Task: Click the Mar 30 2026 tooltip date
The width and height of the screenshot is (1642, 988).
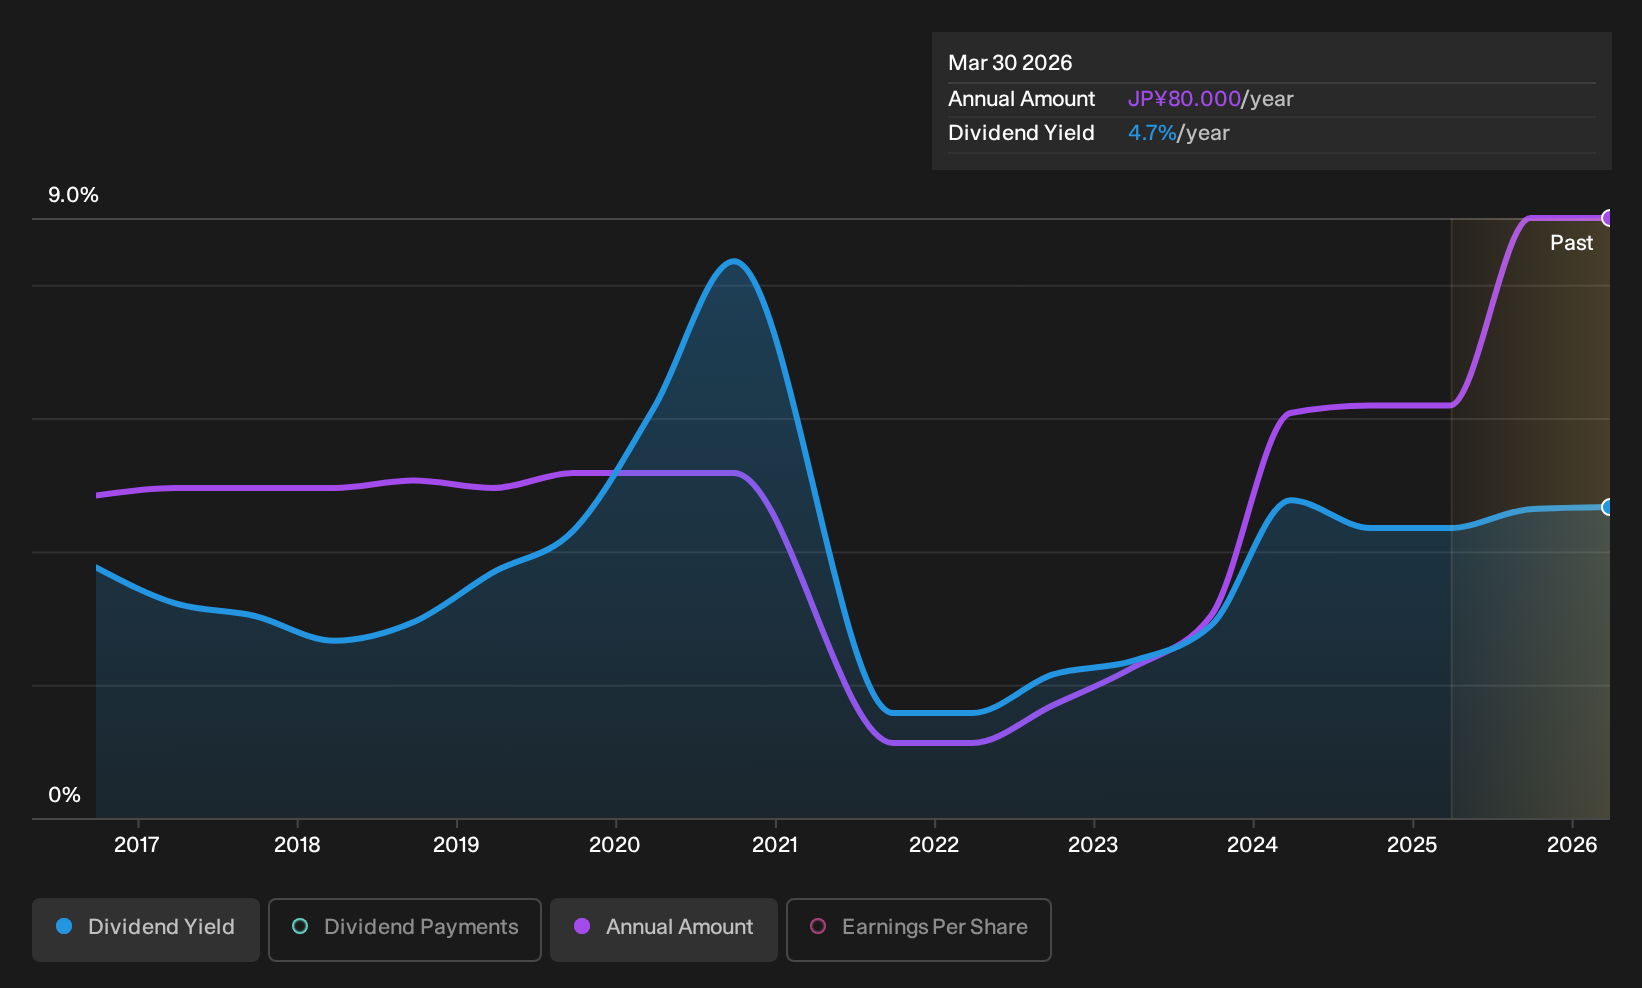Action: coord(1010,63)
